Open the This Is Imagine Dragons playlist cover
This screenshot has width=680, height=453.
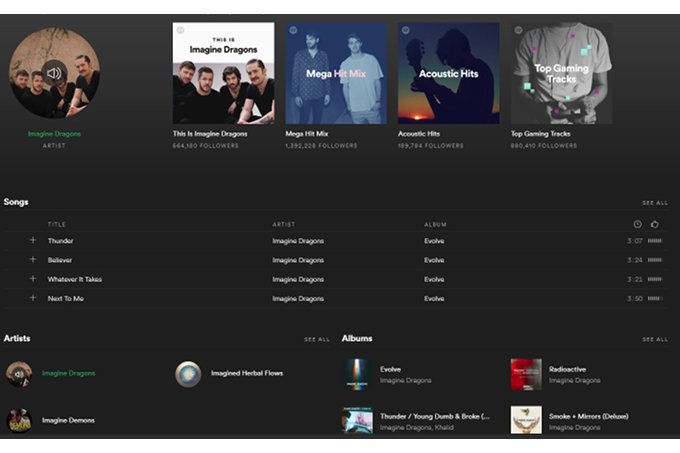tap(223, 73)
